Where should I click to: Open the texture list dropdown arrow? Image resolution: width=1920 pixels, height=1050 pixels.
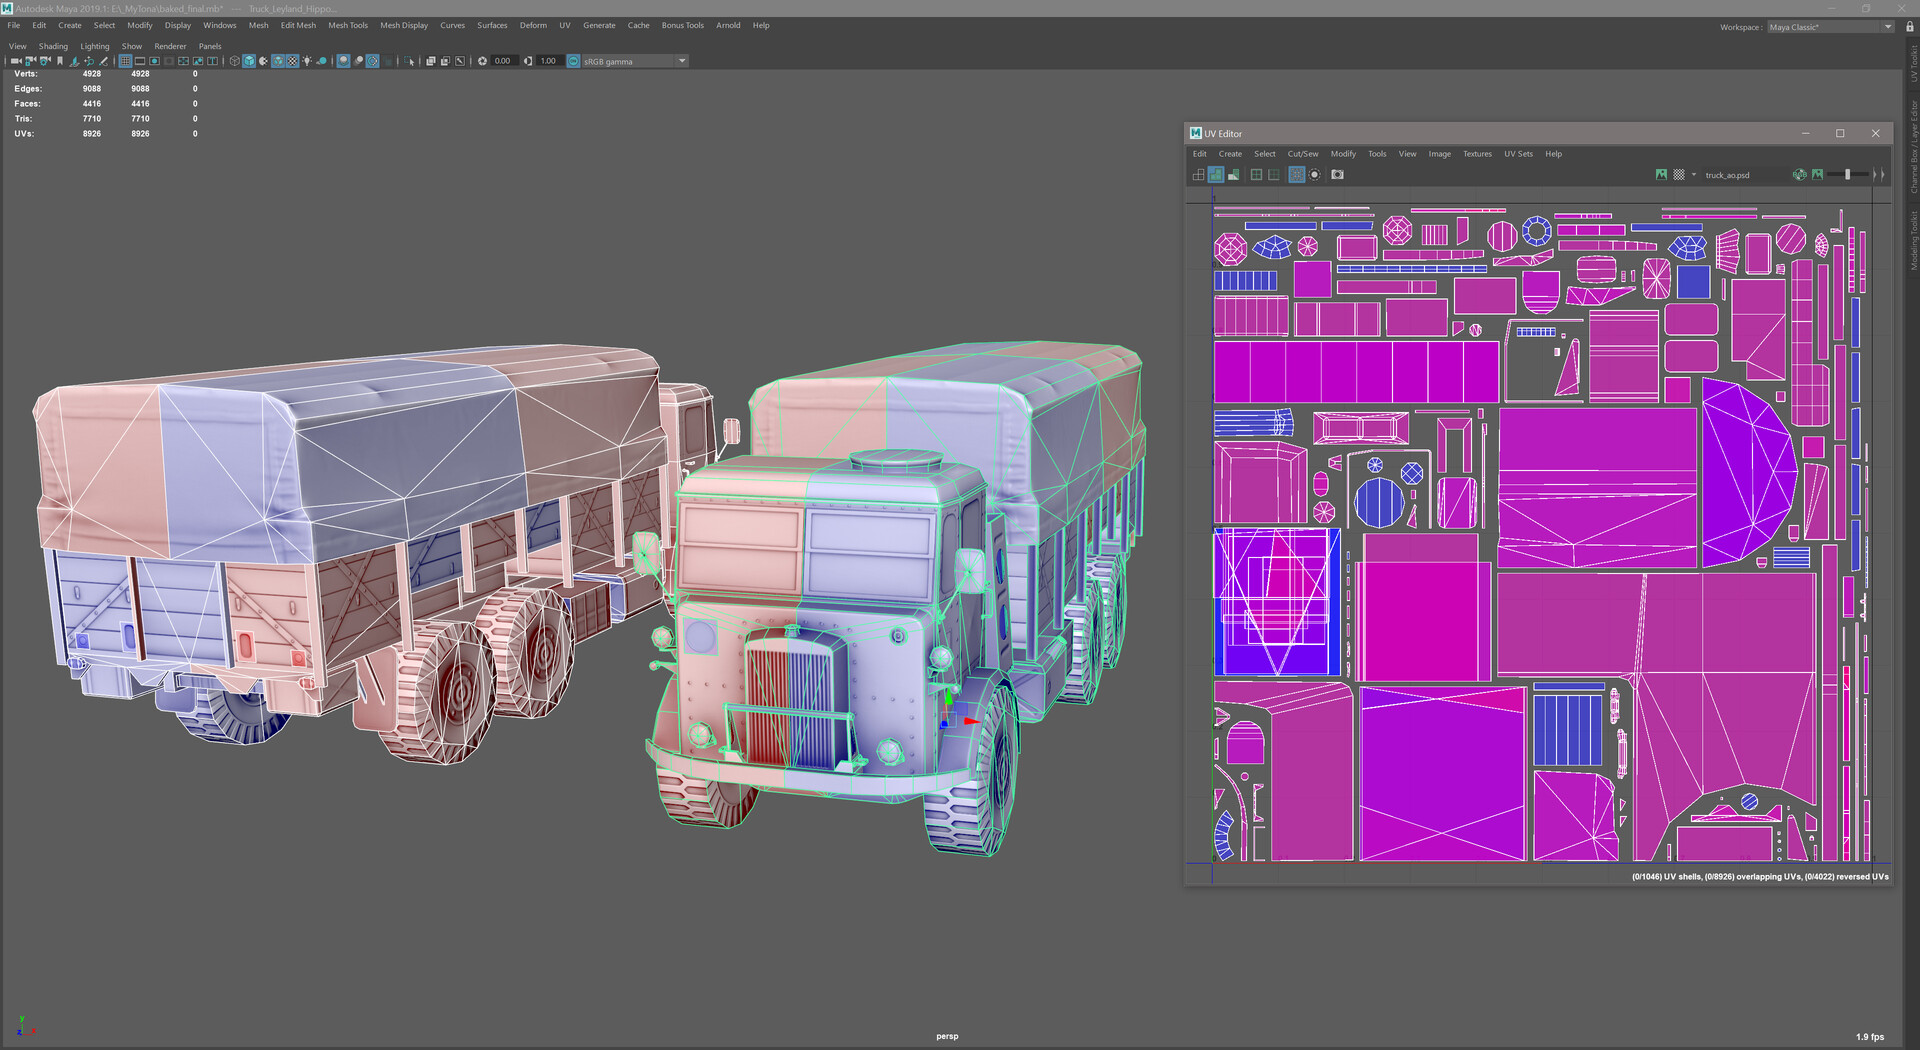tap(1693, 175)
